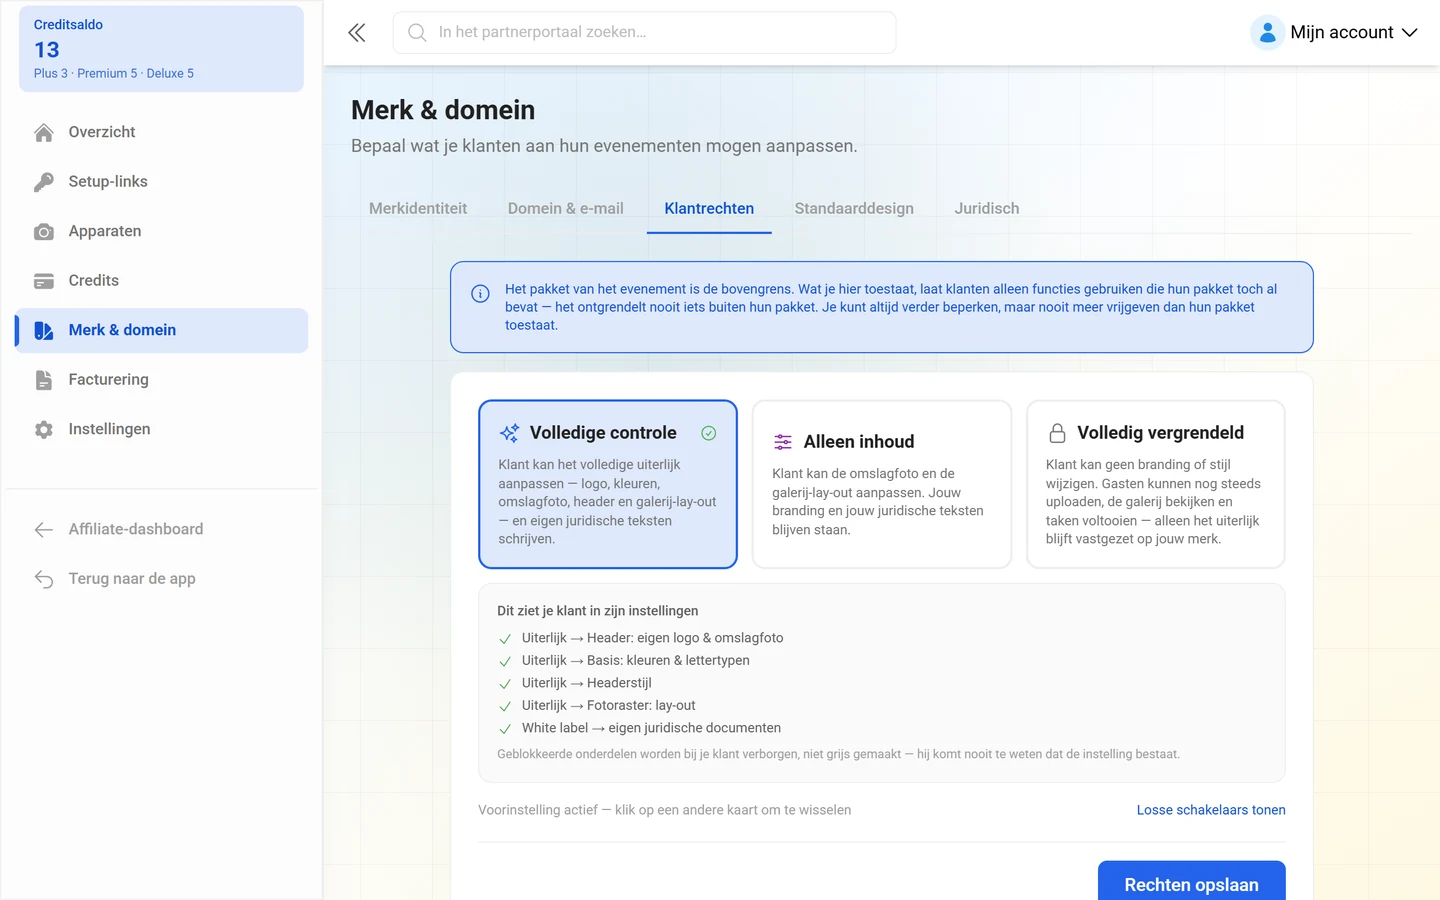This screenshot has height=900, width=1440.
Task: Expand Losse schakelaars tonen
Action: point(1211,810)
